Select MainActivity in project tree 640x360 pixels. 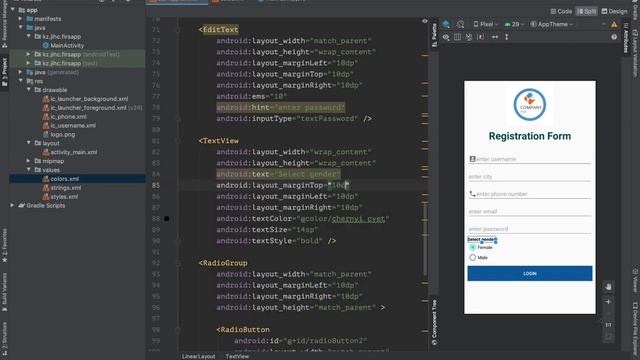pyautogui.click(x=63, y=45)
